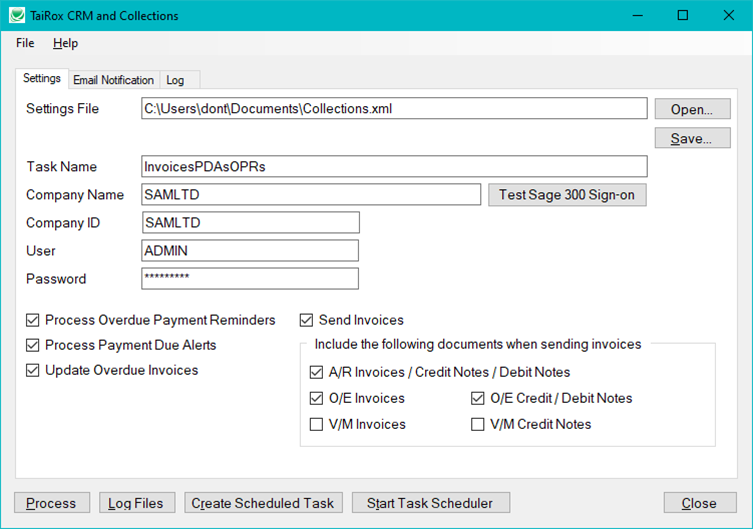
Task: Minimize the TaiRox window
Action: coord(637,15)
